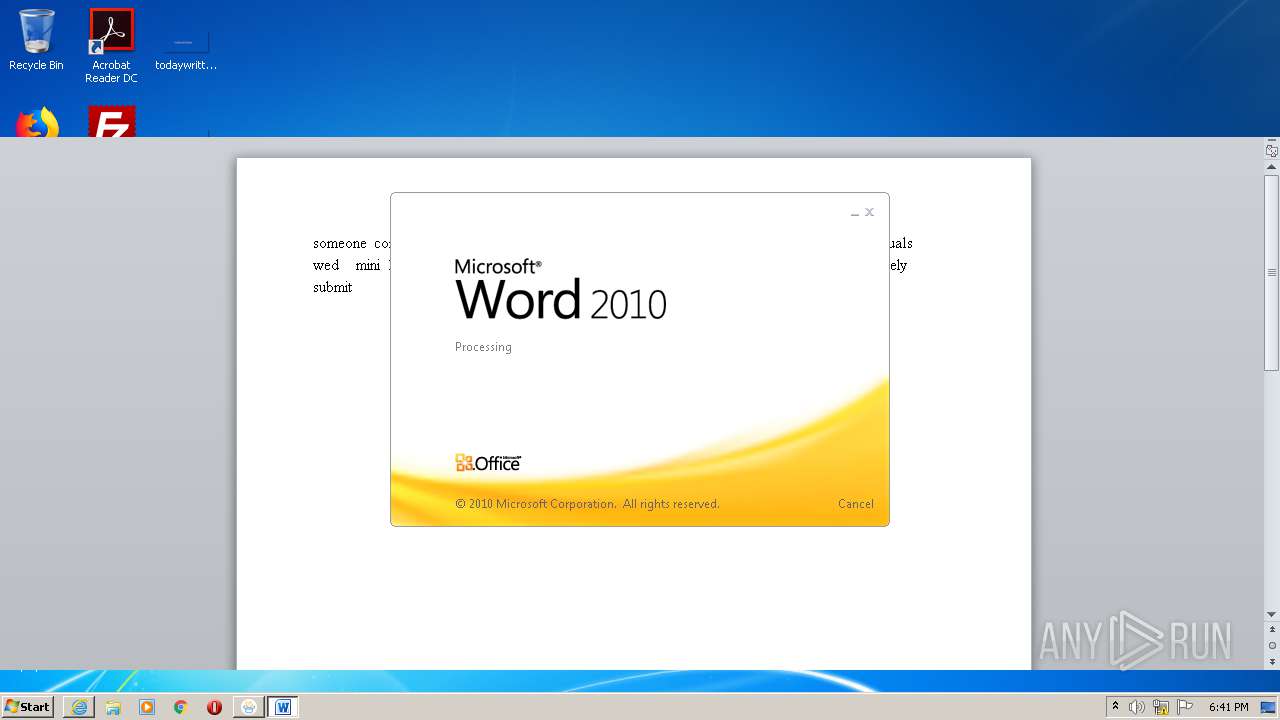Screen dimensions: 1280x720
Task: Switch to the taskbar app left of Word
Action: (249, 707)
